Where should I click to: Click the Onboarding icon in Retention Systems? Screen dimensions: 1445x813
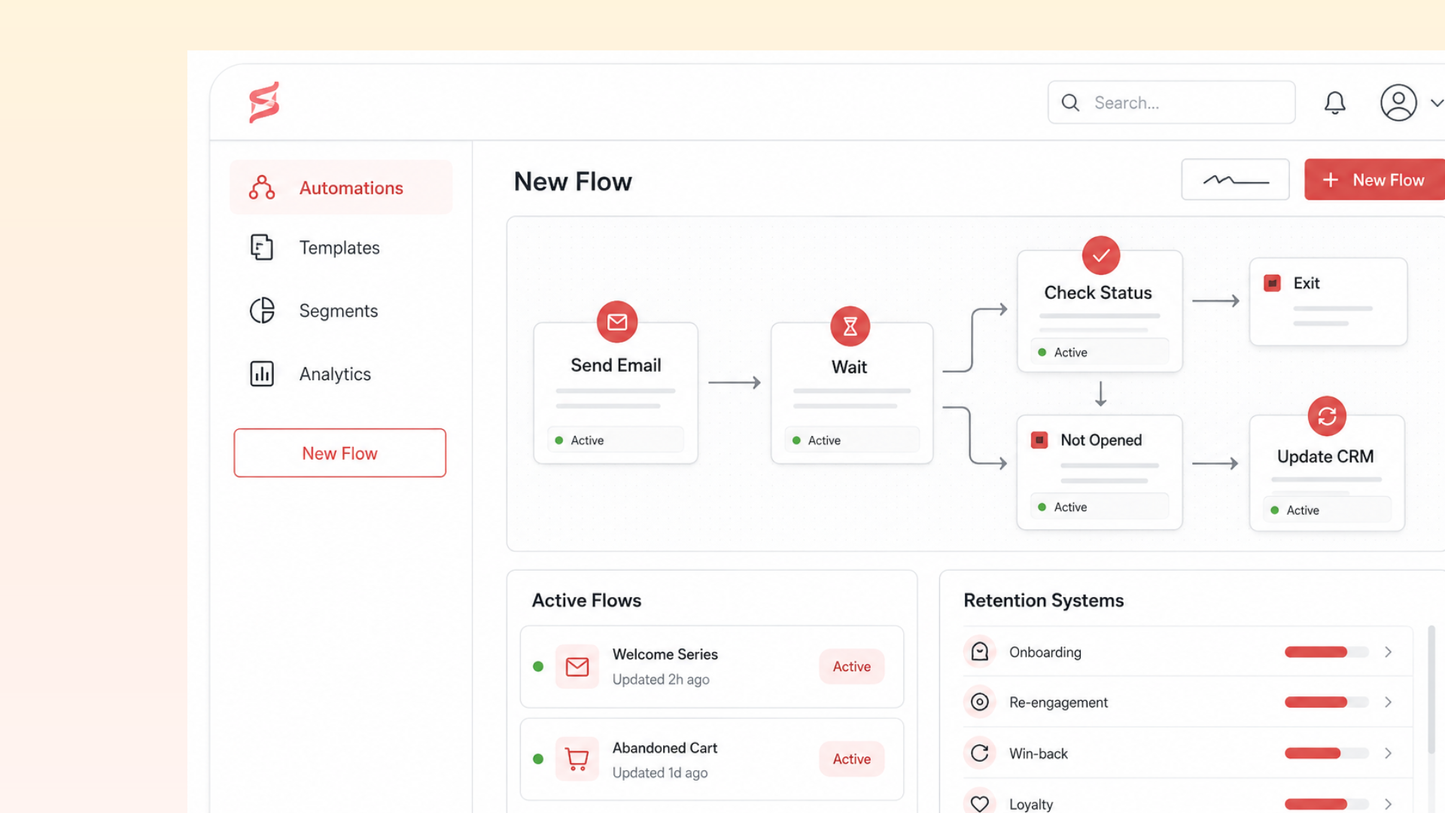coord(980,652)
